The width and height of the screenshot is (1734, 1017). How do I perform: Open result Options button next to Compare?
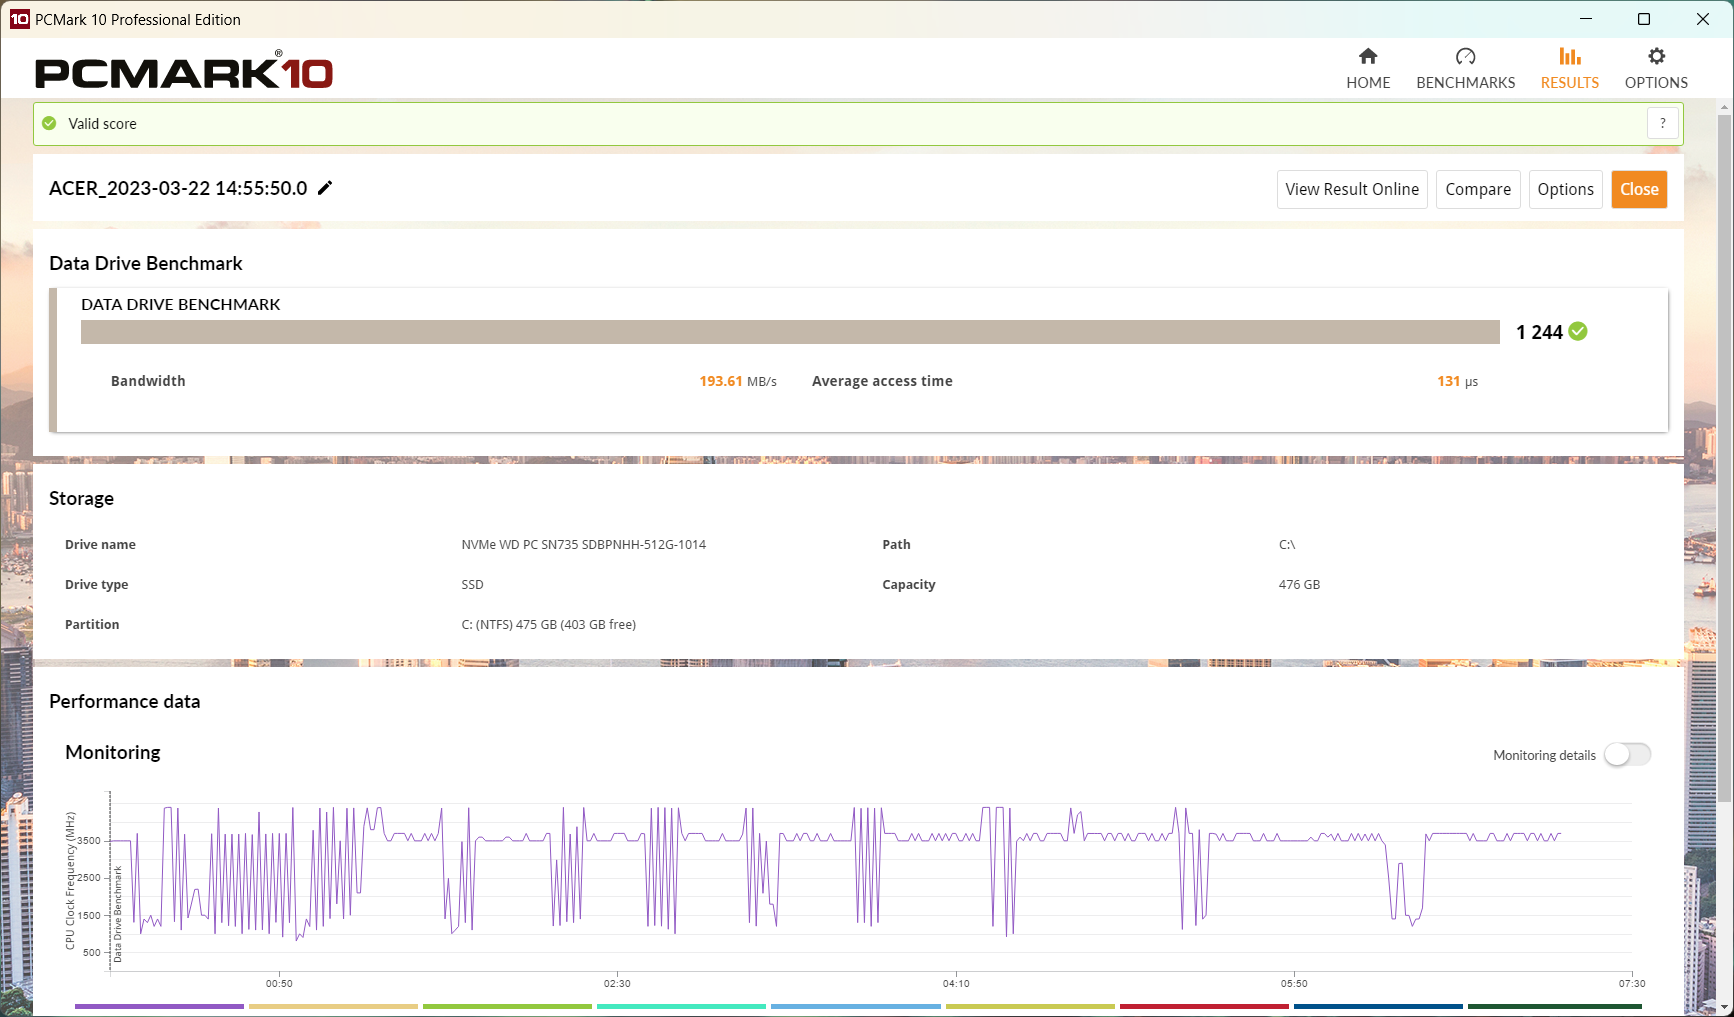coord(1565,189)
